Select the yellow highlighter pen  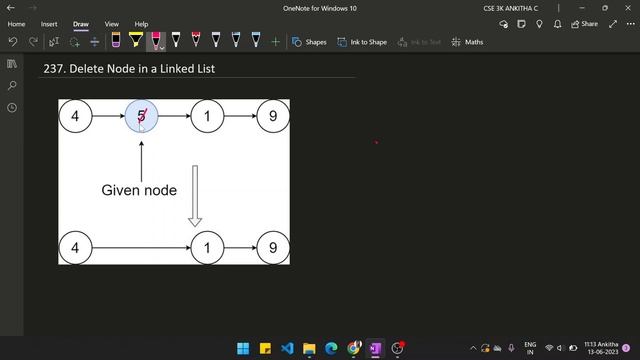(136, 40)
